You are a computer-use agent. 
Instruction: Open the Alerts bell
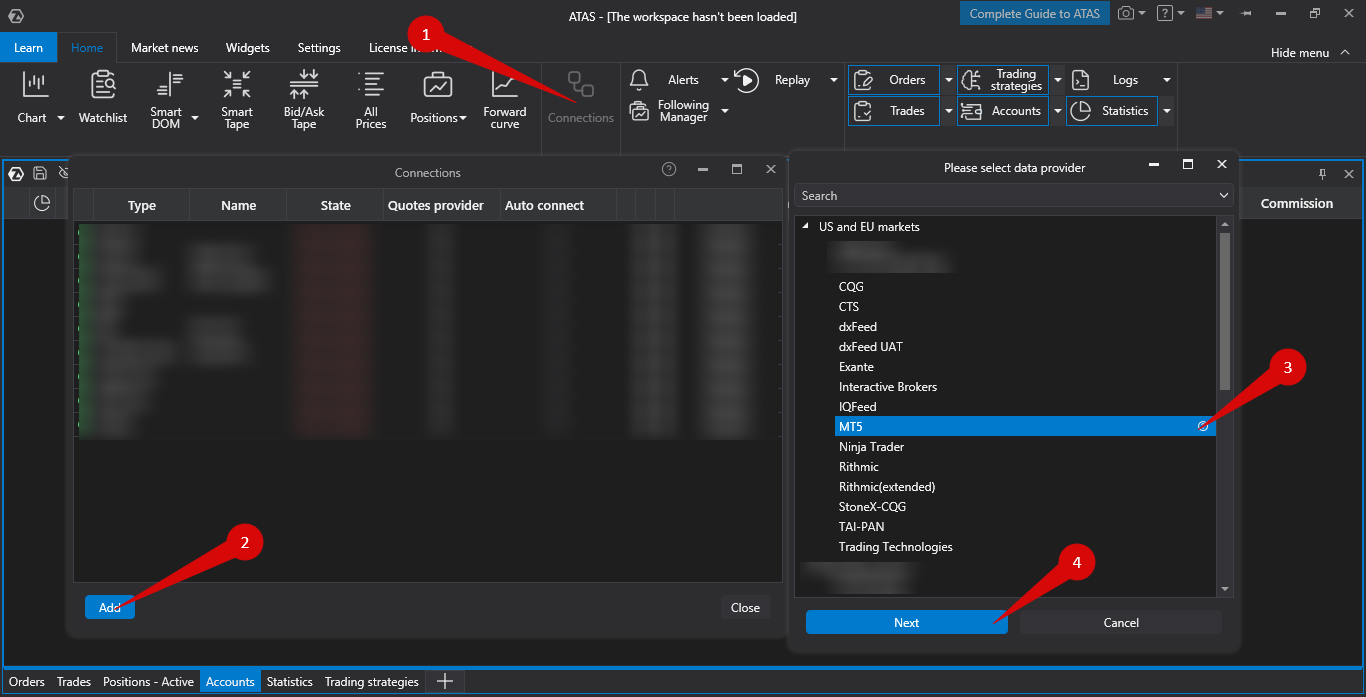click(x=639, y=80)
